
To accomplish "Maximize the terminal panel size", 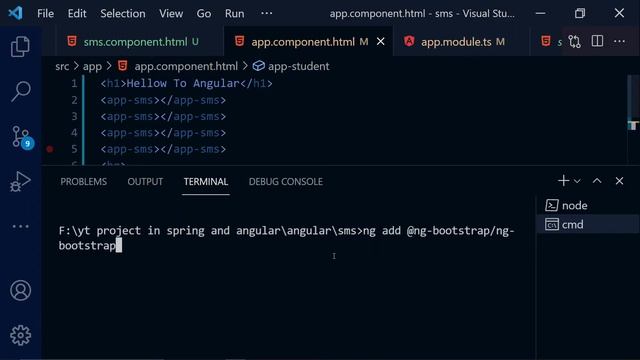I will pos(597,180).
